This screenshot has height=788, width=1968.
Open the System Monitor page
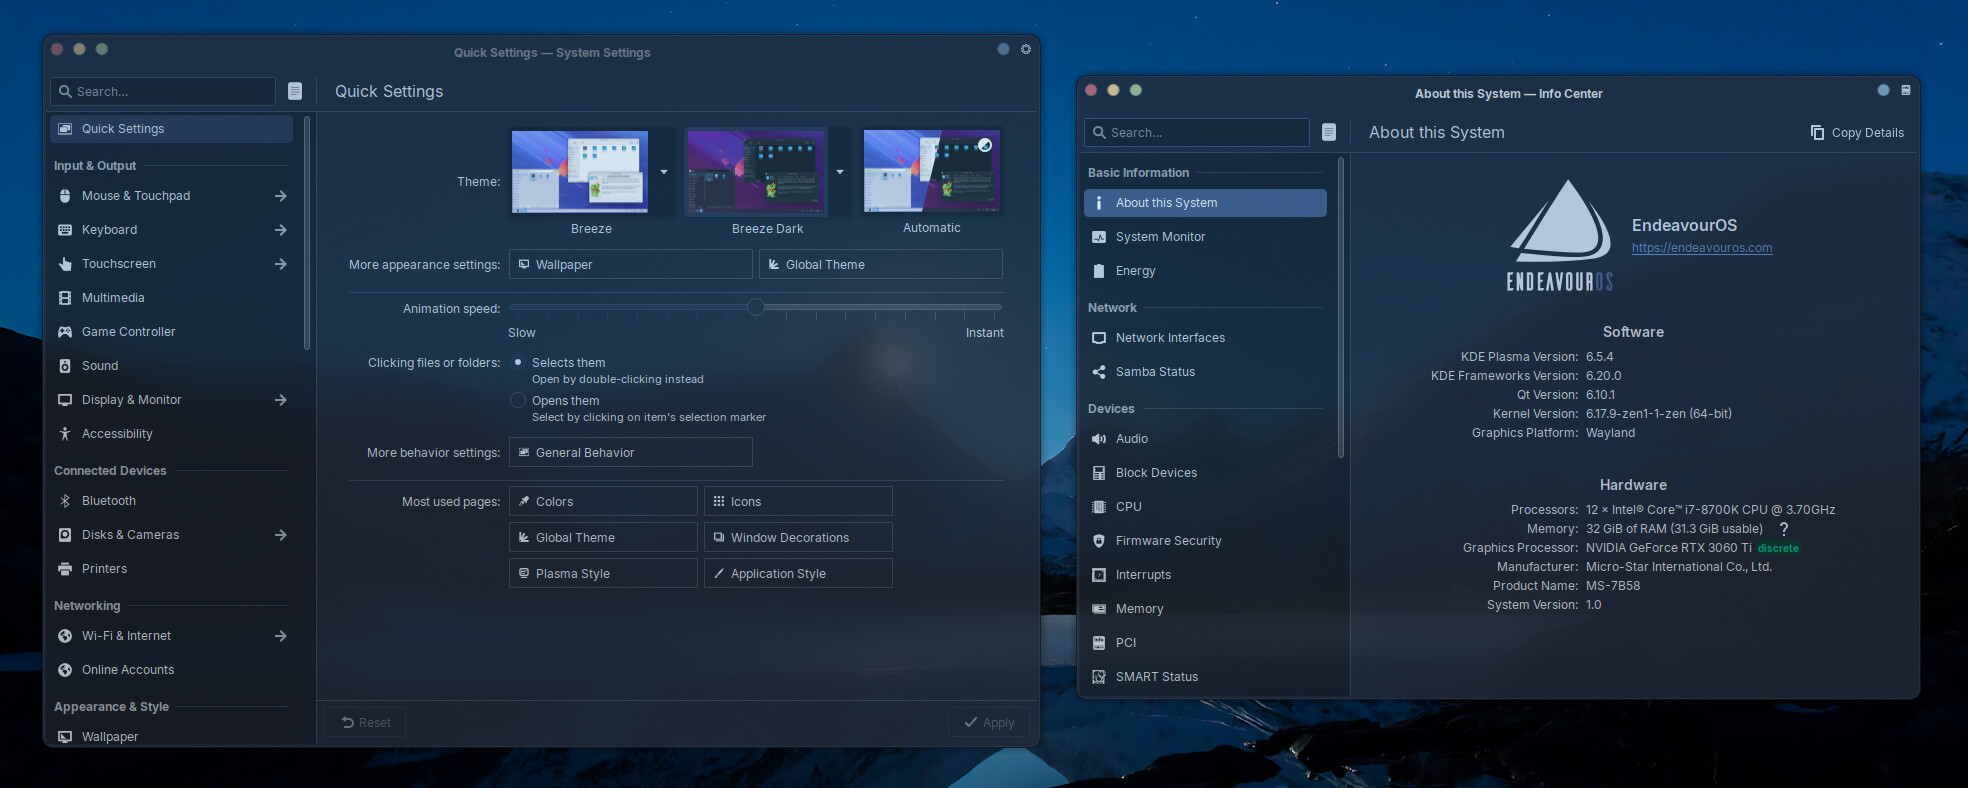pos(1160,237)
